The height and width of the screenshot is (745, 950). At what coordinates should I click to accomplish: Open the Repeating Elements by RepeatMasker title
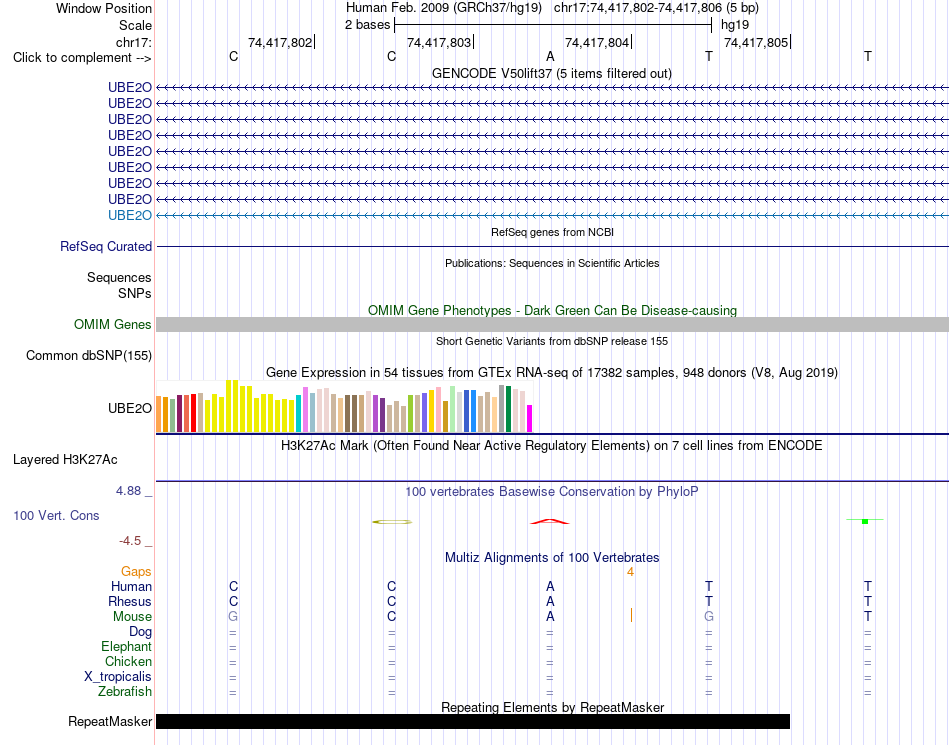(552, 707)
